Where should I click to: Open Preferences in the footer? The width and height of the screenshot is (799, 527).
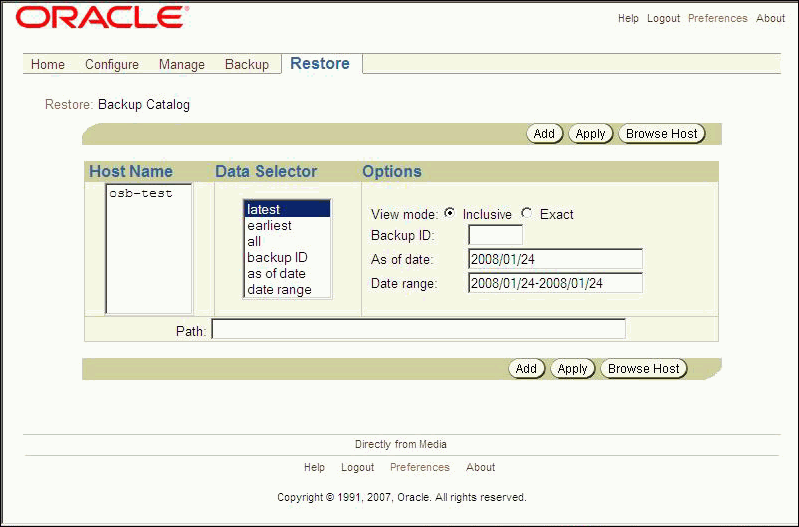(x=420, y=467)
